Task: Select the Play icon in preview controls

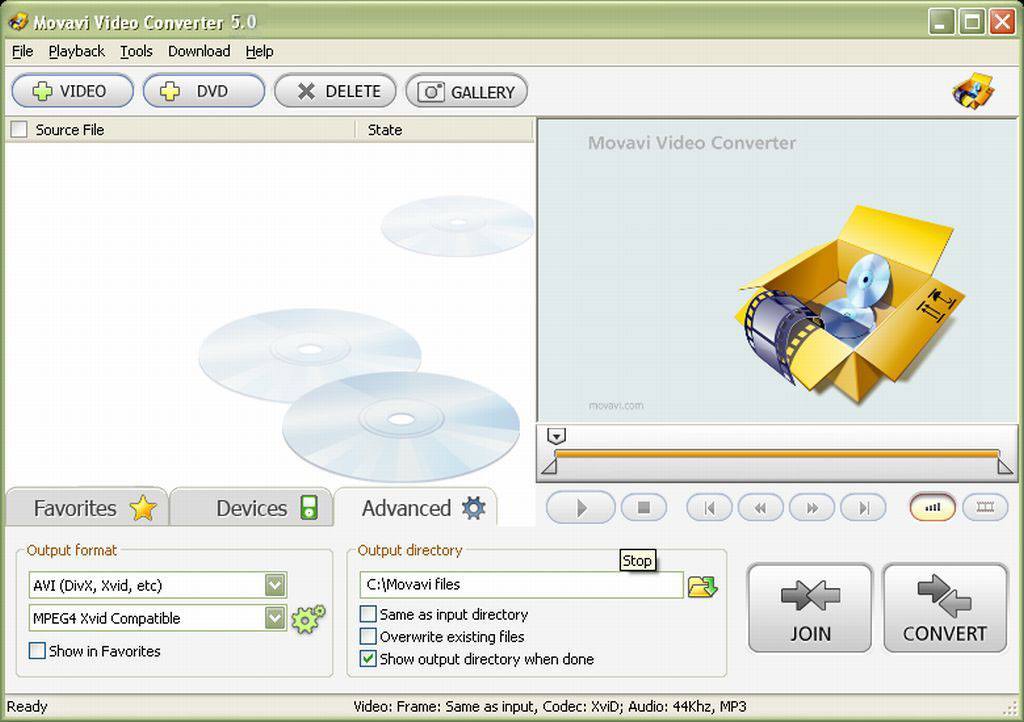Action: [580, 507]
